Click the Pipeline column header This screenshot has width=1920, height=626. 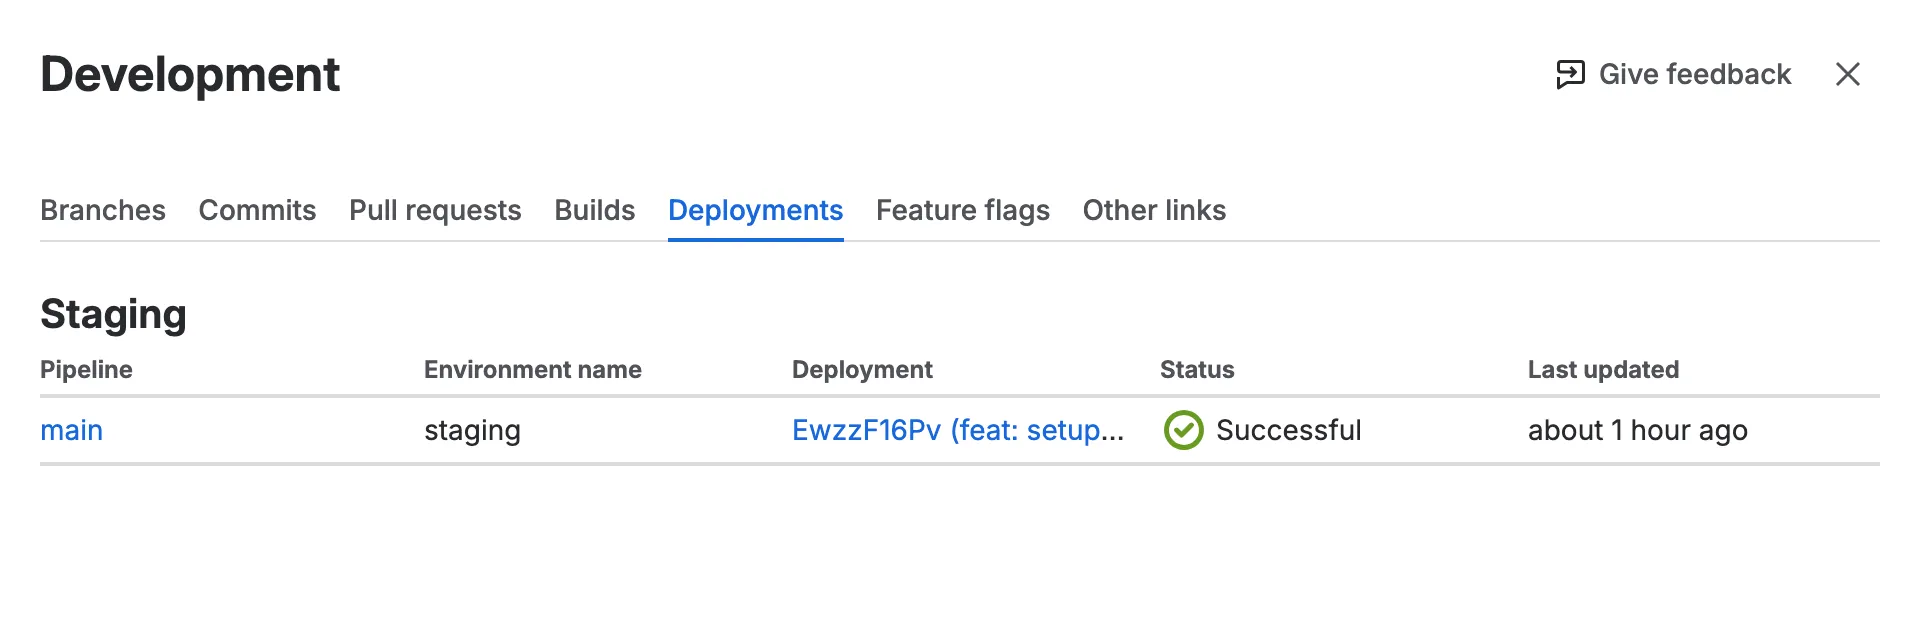click(x=87, y=369)
